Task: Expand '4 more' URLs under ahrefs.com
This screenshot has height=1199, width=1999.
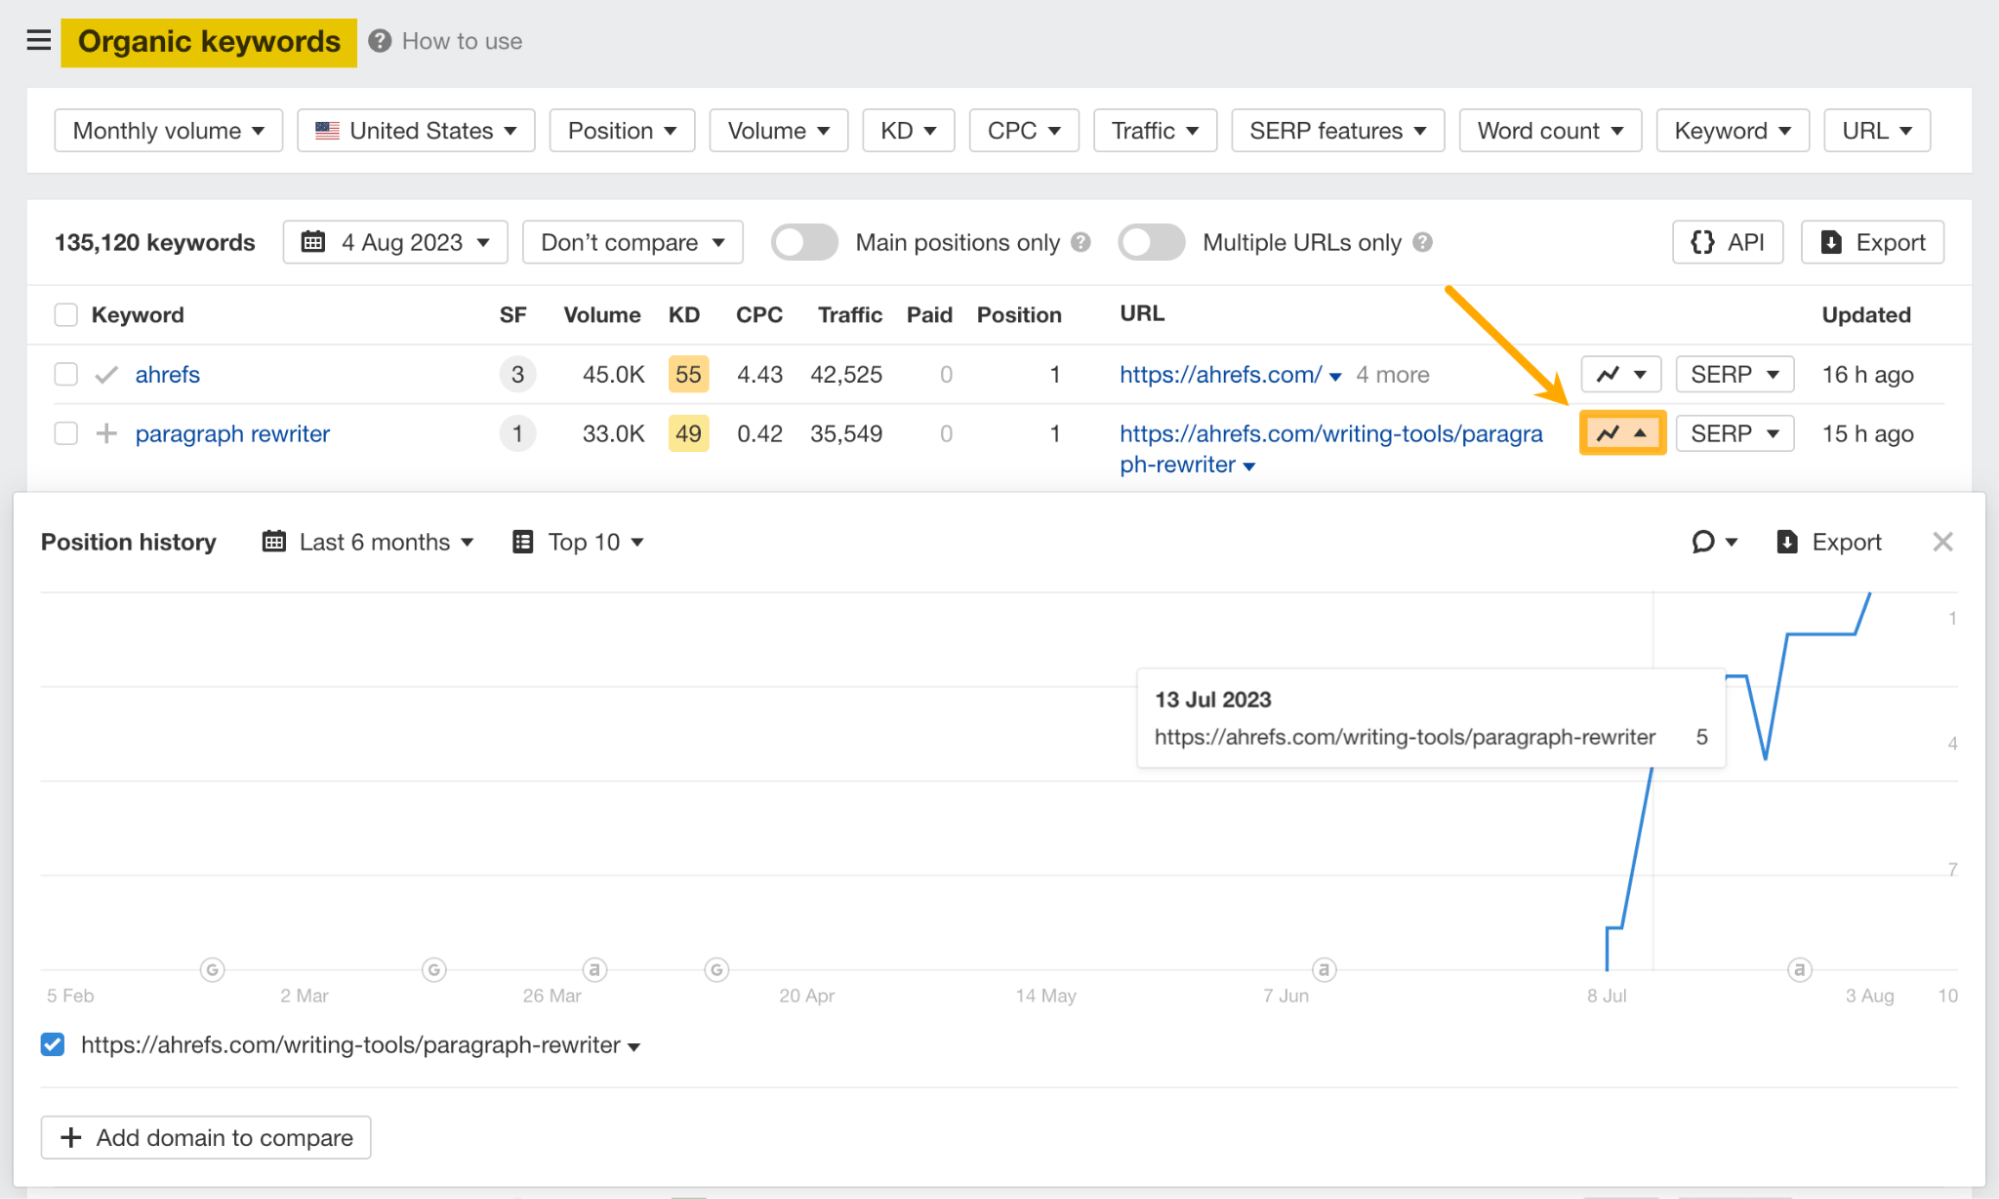Action: tap(1392, 374)
